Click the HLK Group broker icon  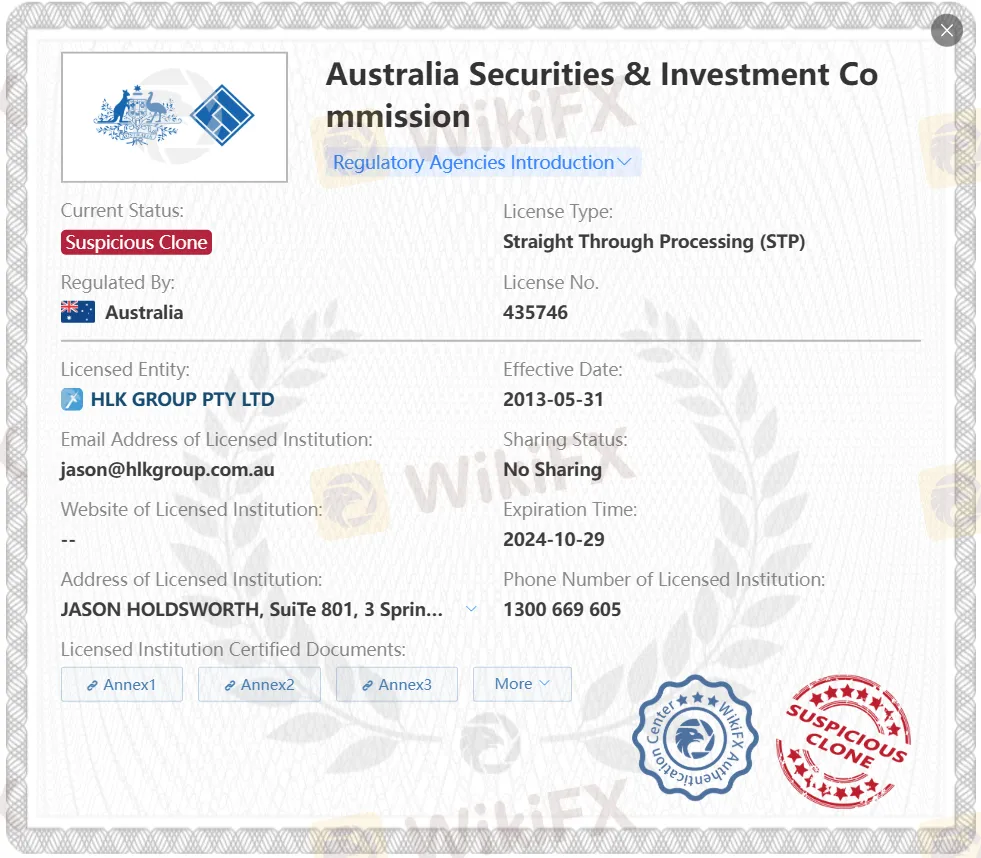coord(72,399)
